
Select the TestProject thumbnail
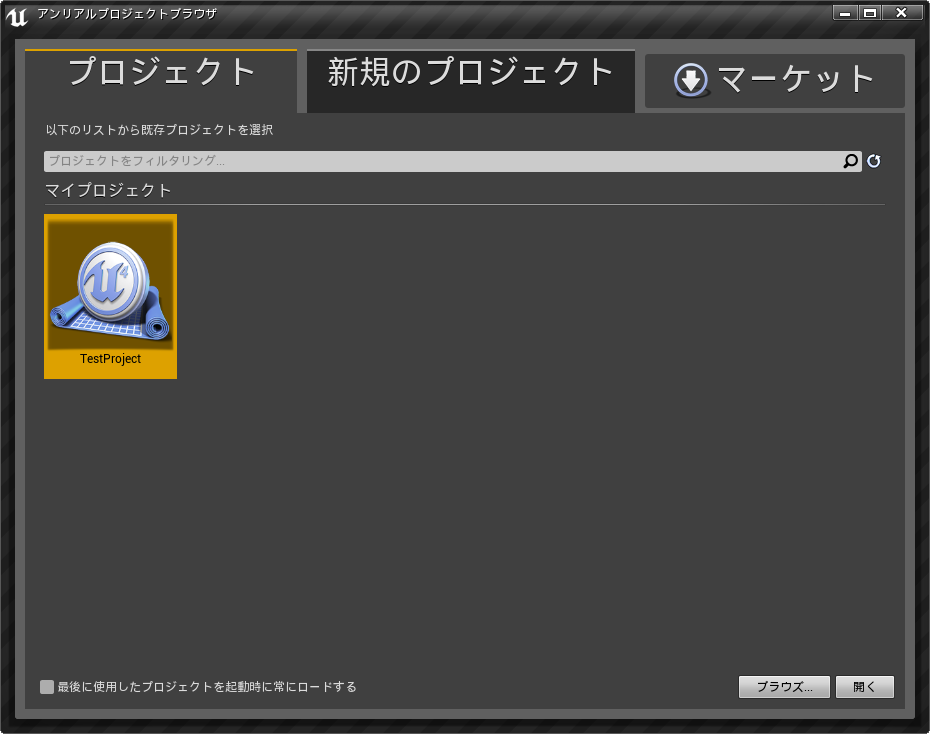(110, 295)
